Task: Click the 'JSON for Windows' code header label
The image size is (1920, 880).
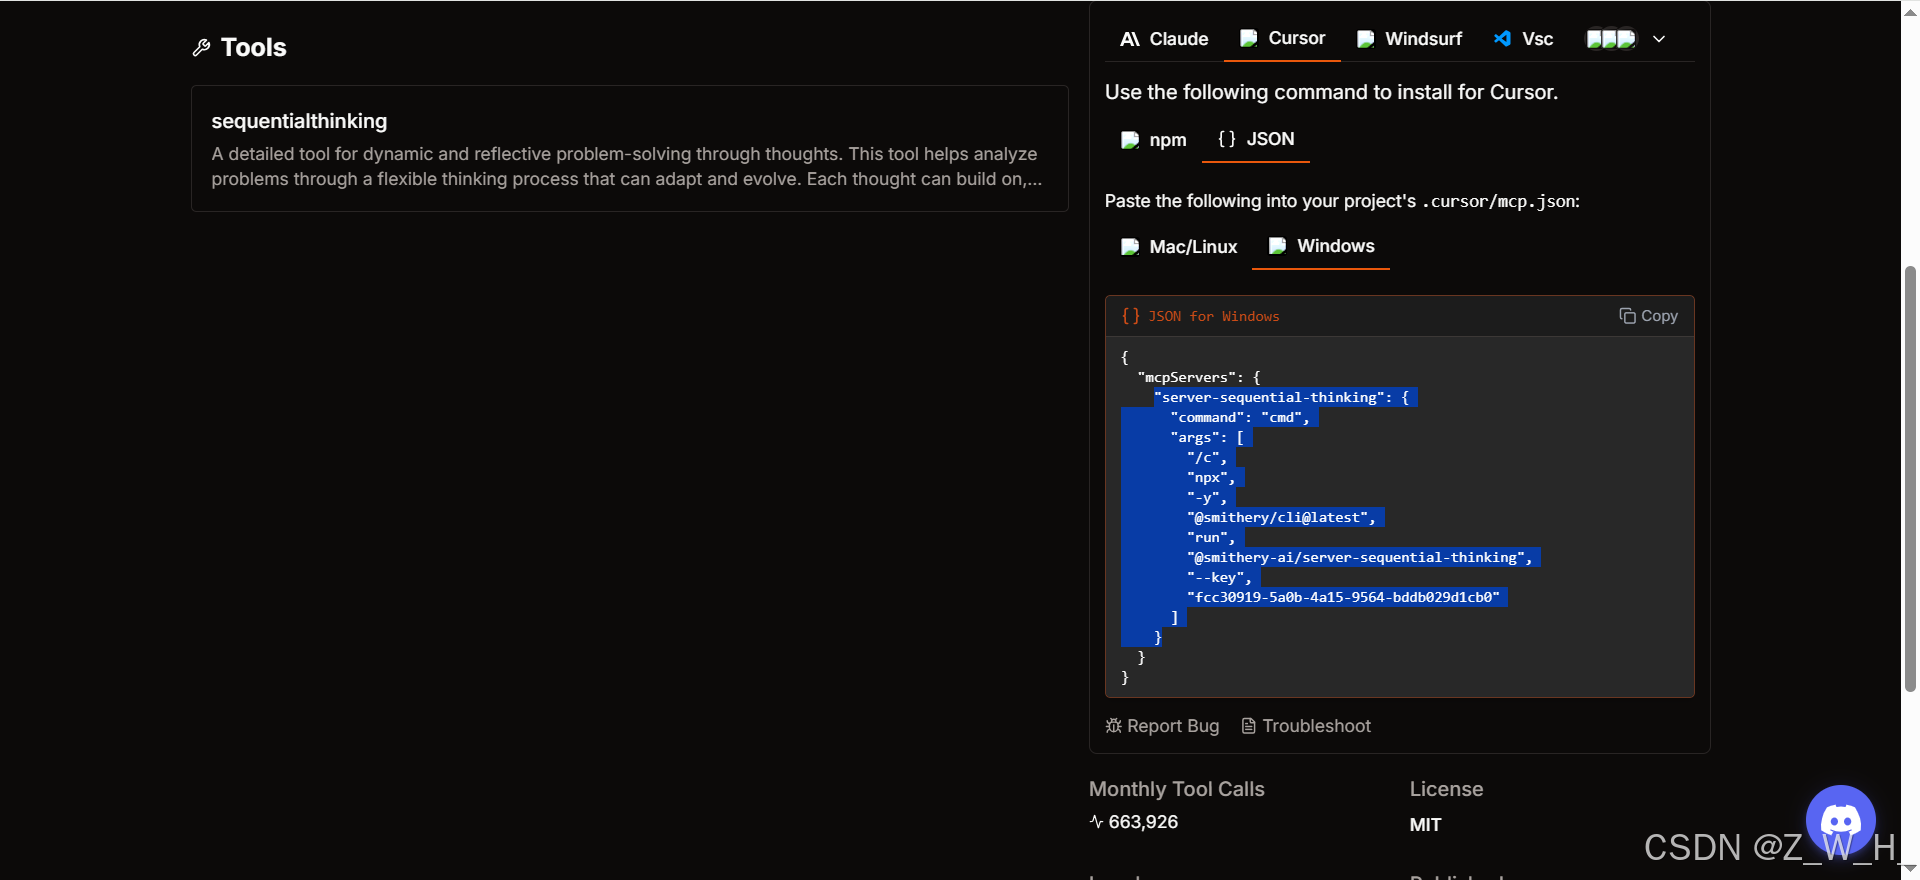Action: tap(1214, 316)
